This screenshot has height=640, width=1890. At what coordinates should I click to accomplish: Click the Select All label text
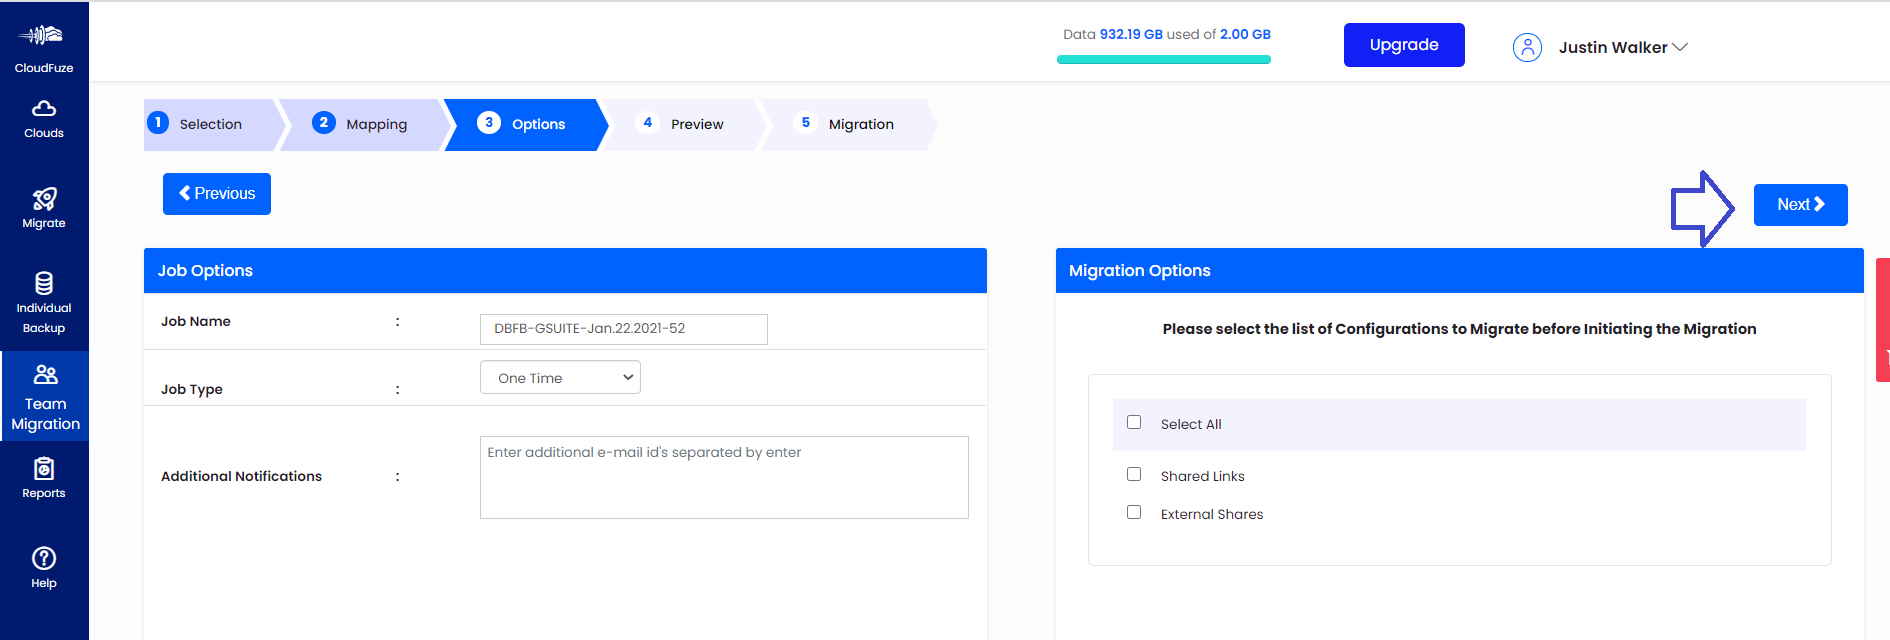click(1191, 424)
